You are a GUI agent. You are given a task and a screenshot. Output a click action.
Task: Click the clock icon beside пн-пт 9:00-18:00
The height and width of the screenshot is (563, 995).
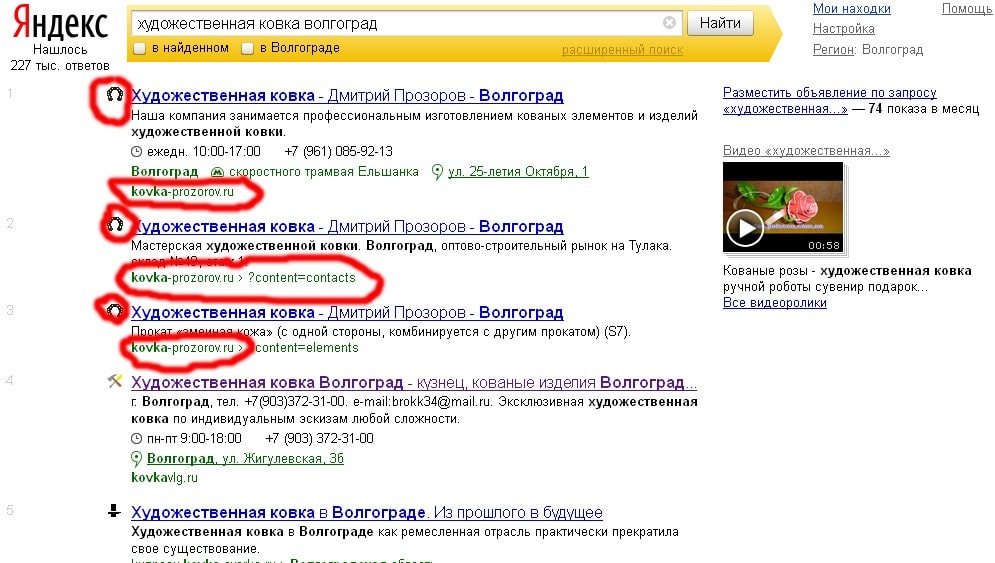136,439
